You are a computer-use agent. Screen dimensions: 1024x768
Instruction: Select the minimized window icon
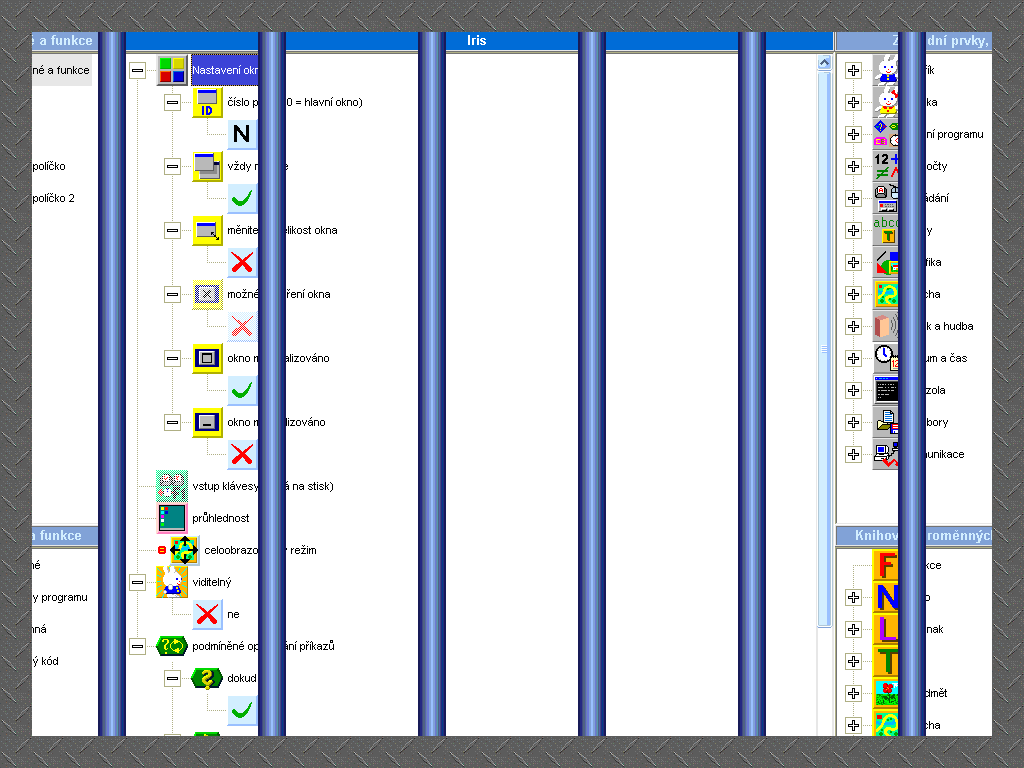point(207,422)
